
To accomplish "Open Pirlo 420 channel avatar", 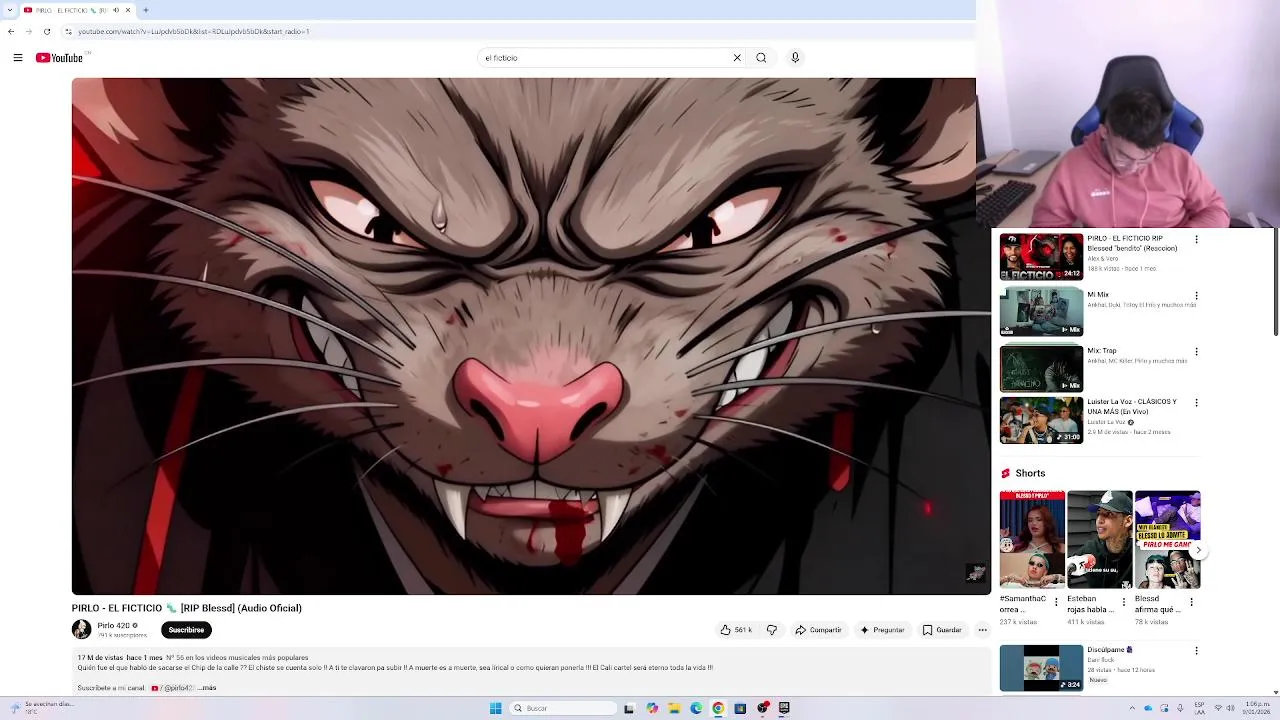I will point(81,629).
